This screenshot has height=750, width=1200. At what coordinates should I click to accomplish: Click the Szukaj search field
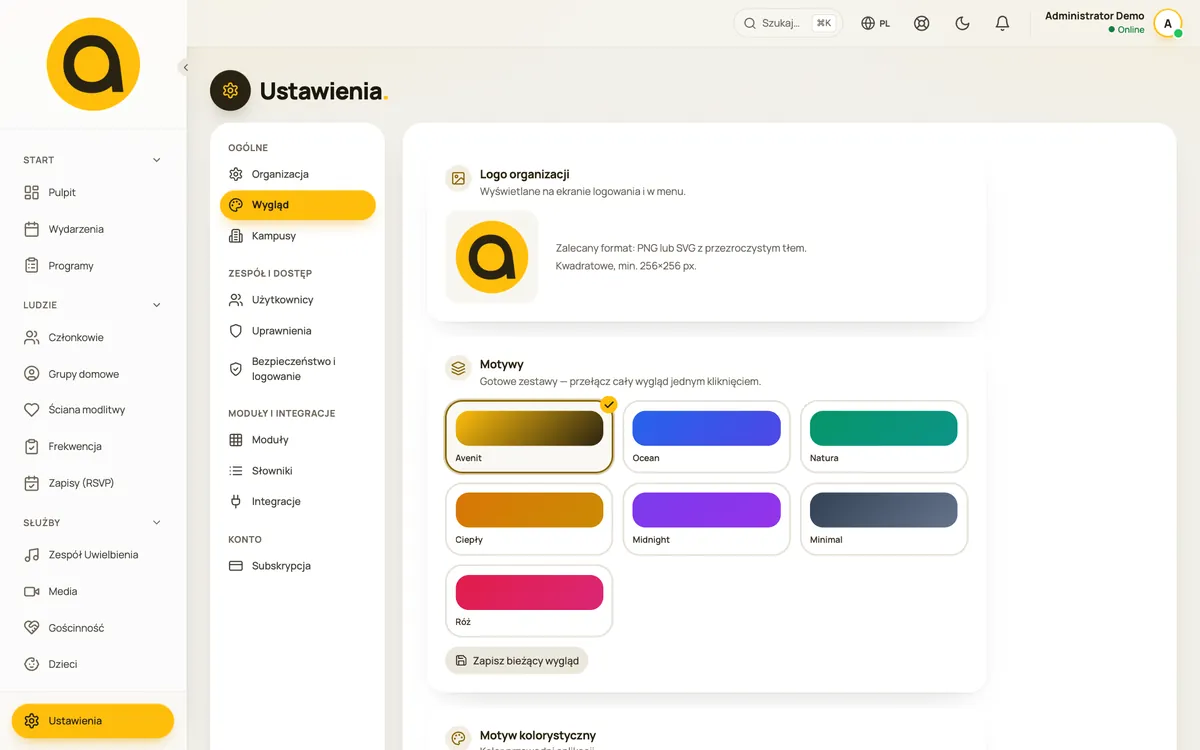point(788,23)
